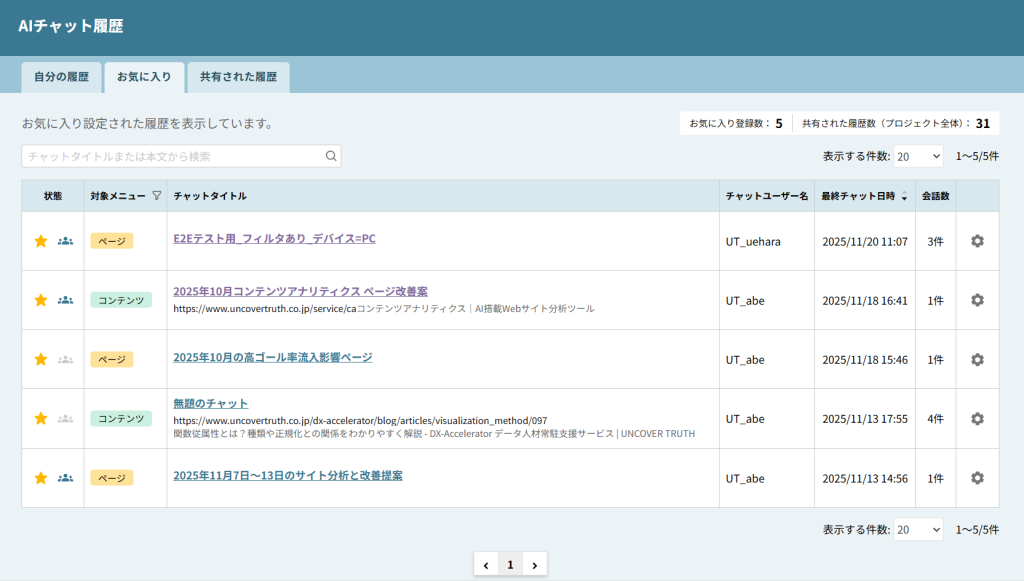
Task: Click the chat title search field
Action: pos(175,156)
